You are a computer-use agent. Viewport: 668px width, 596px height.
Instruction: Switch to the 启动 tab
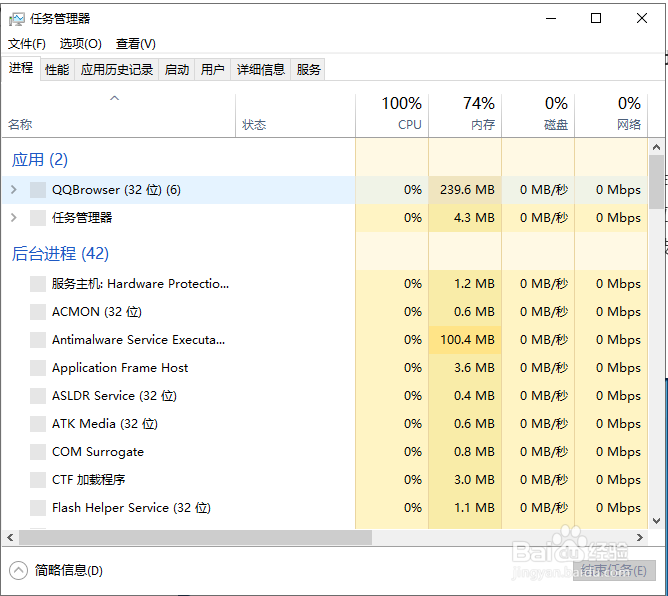click(177, 69)
